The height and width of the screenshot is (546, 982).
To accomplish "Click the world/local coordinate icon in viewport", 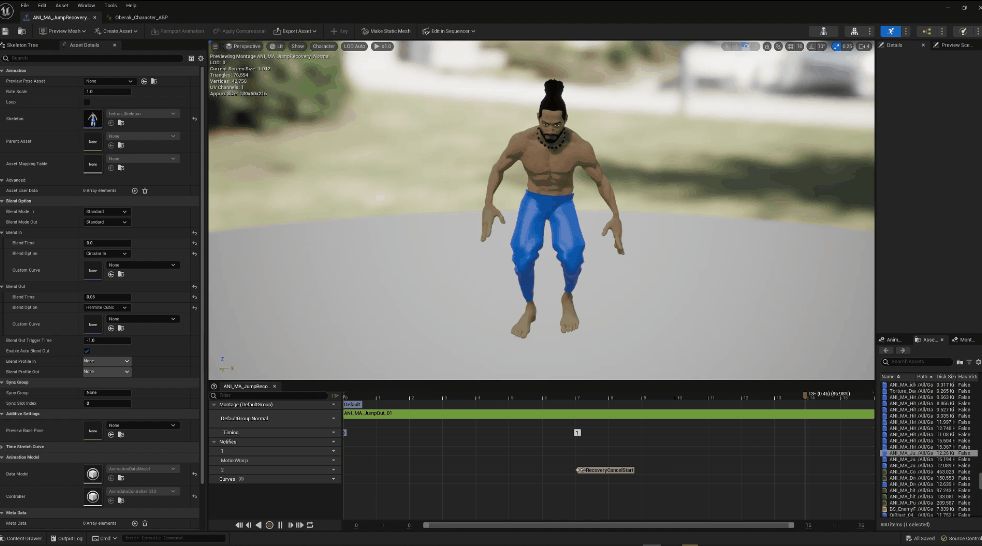I will (x=767, y=46).
